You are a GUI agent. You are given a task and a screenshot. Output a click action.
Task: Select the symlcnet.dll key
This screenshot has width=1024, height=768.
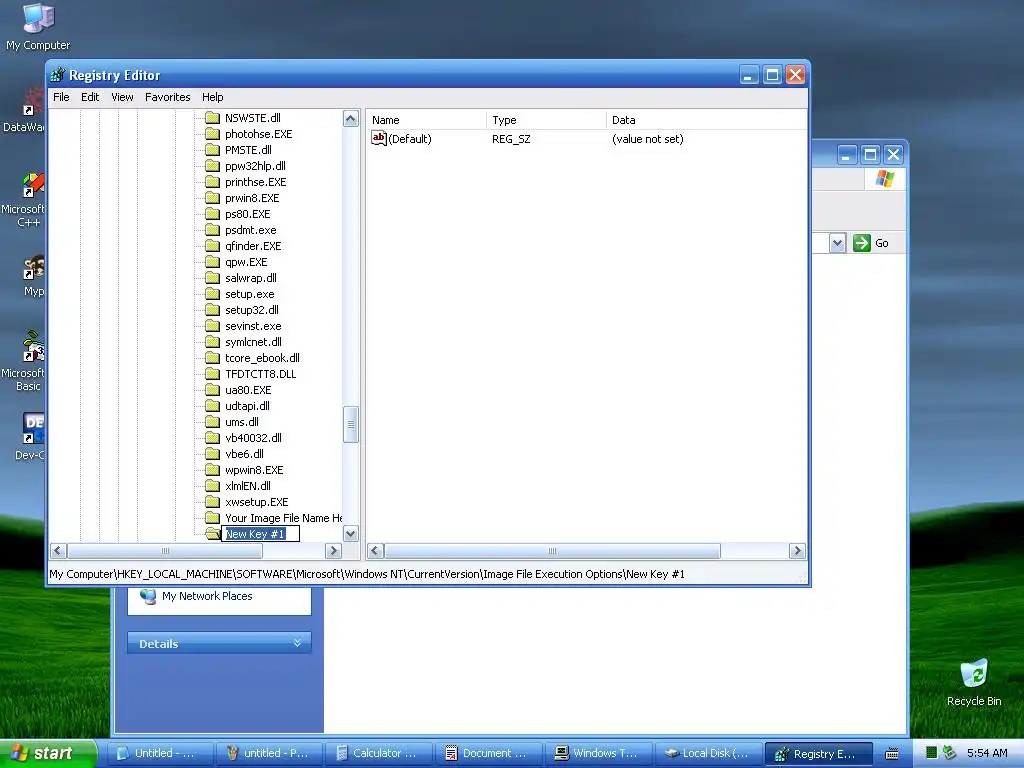coord(253,342)
